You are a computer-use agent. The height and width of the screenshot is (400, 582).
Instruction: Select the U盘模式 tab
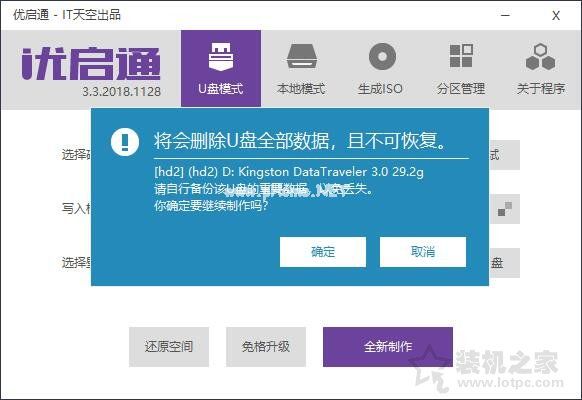[x=221, y=68]
